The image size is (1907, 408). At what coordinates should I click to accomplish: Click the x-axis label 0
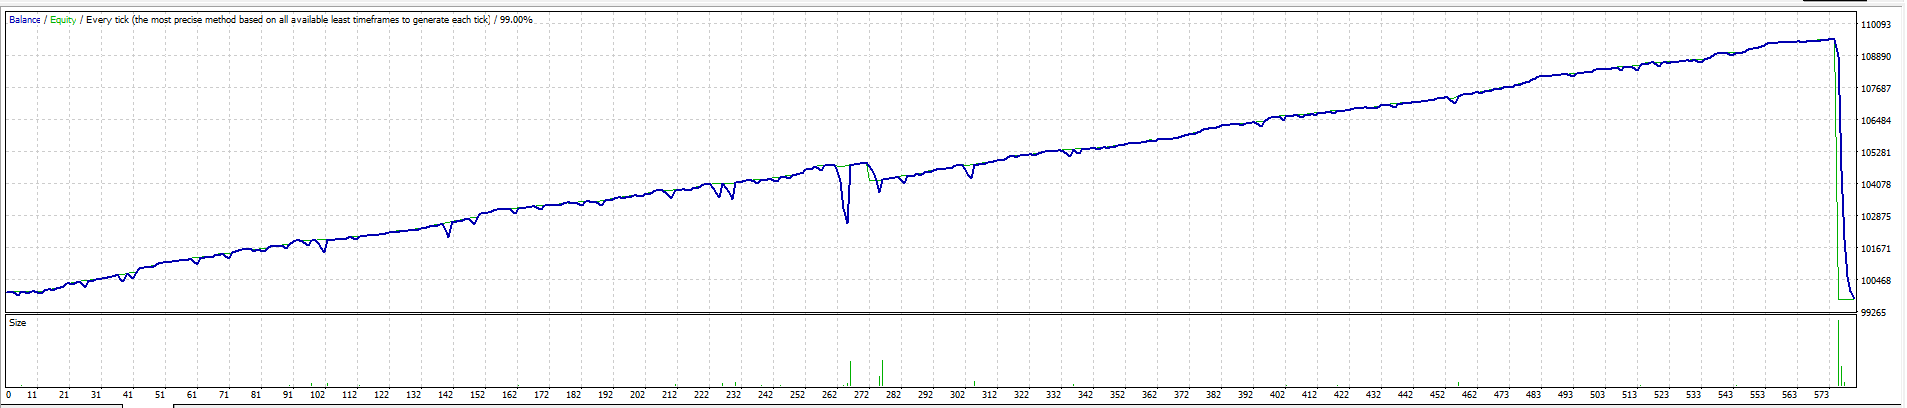point(9,395)
